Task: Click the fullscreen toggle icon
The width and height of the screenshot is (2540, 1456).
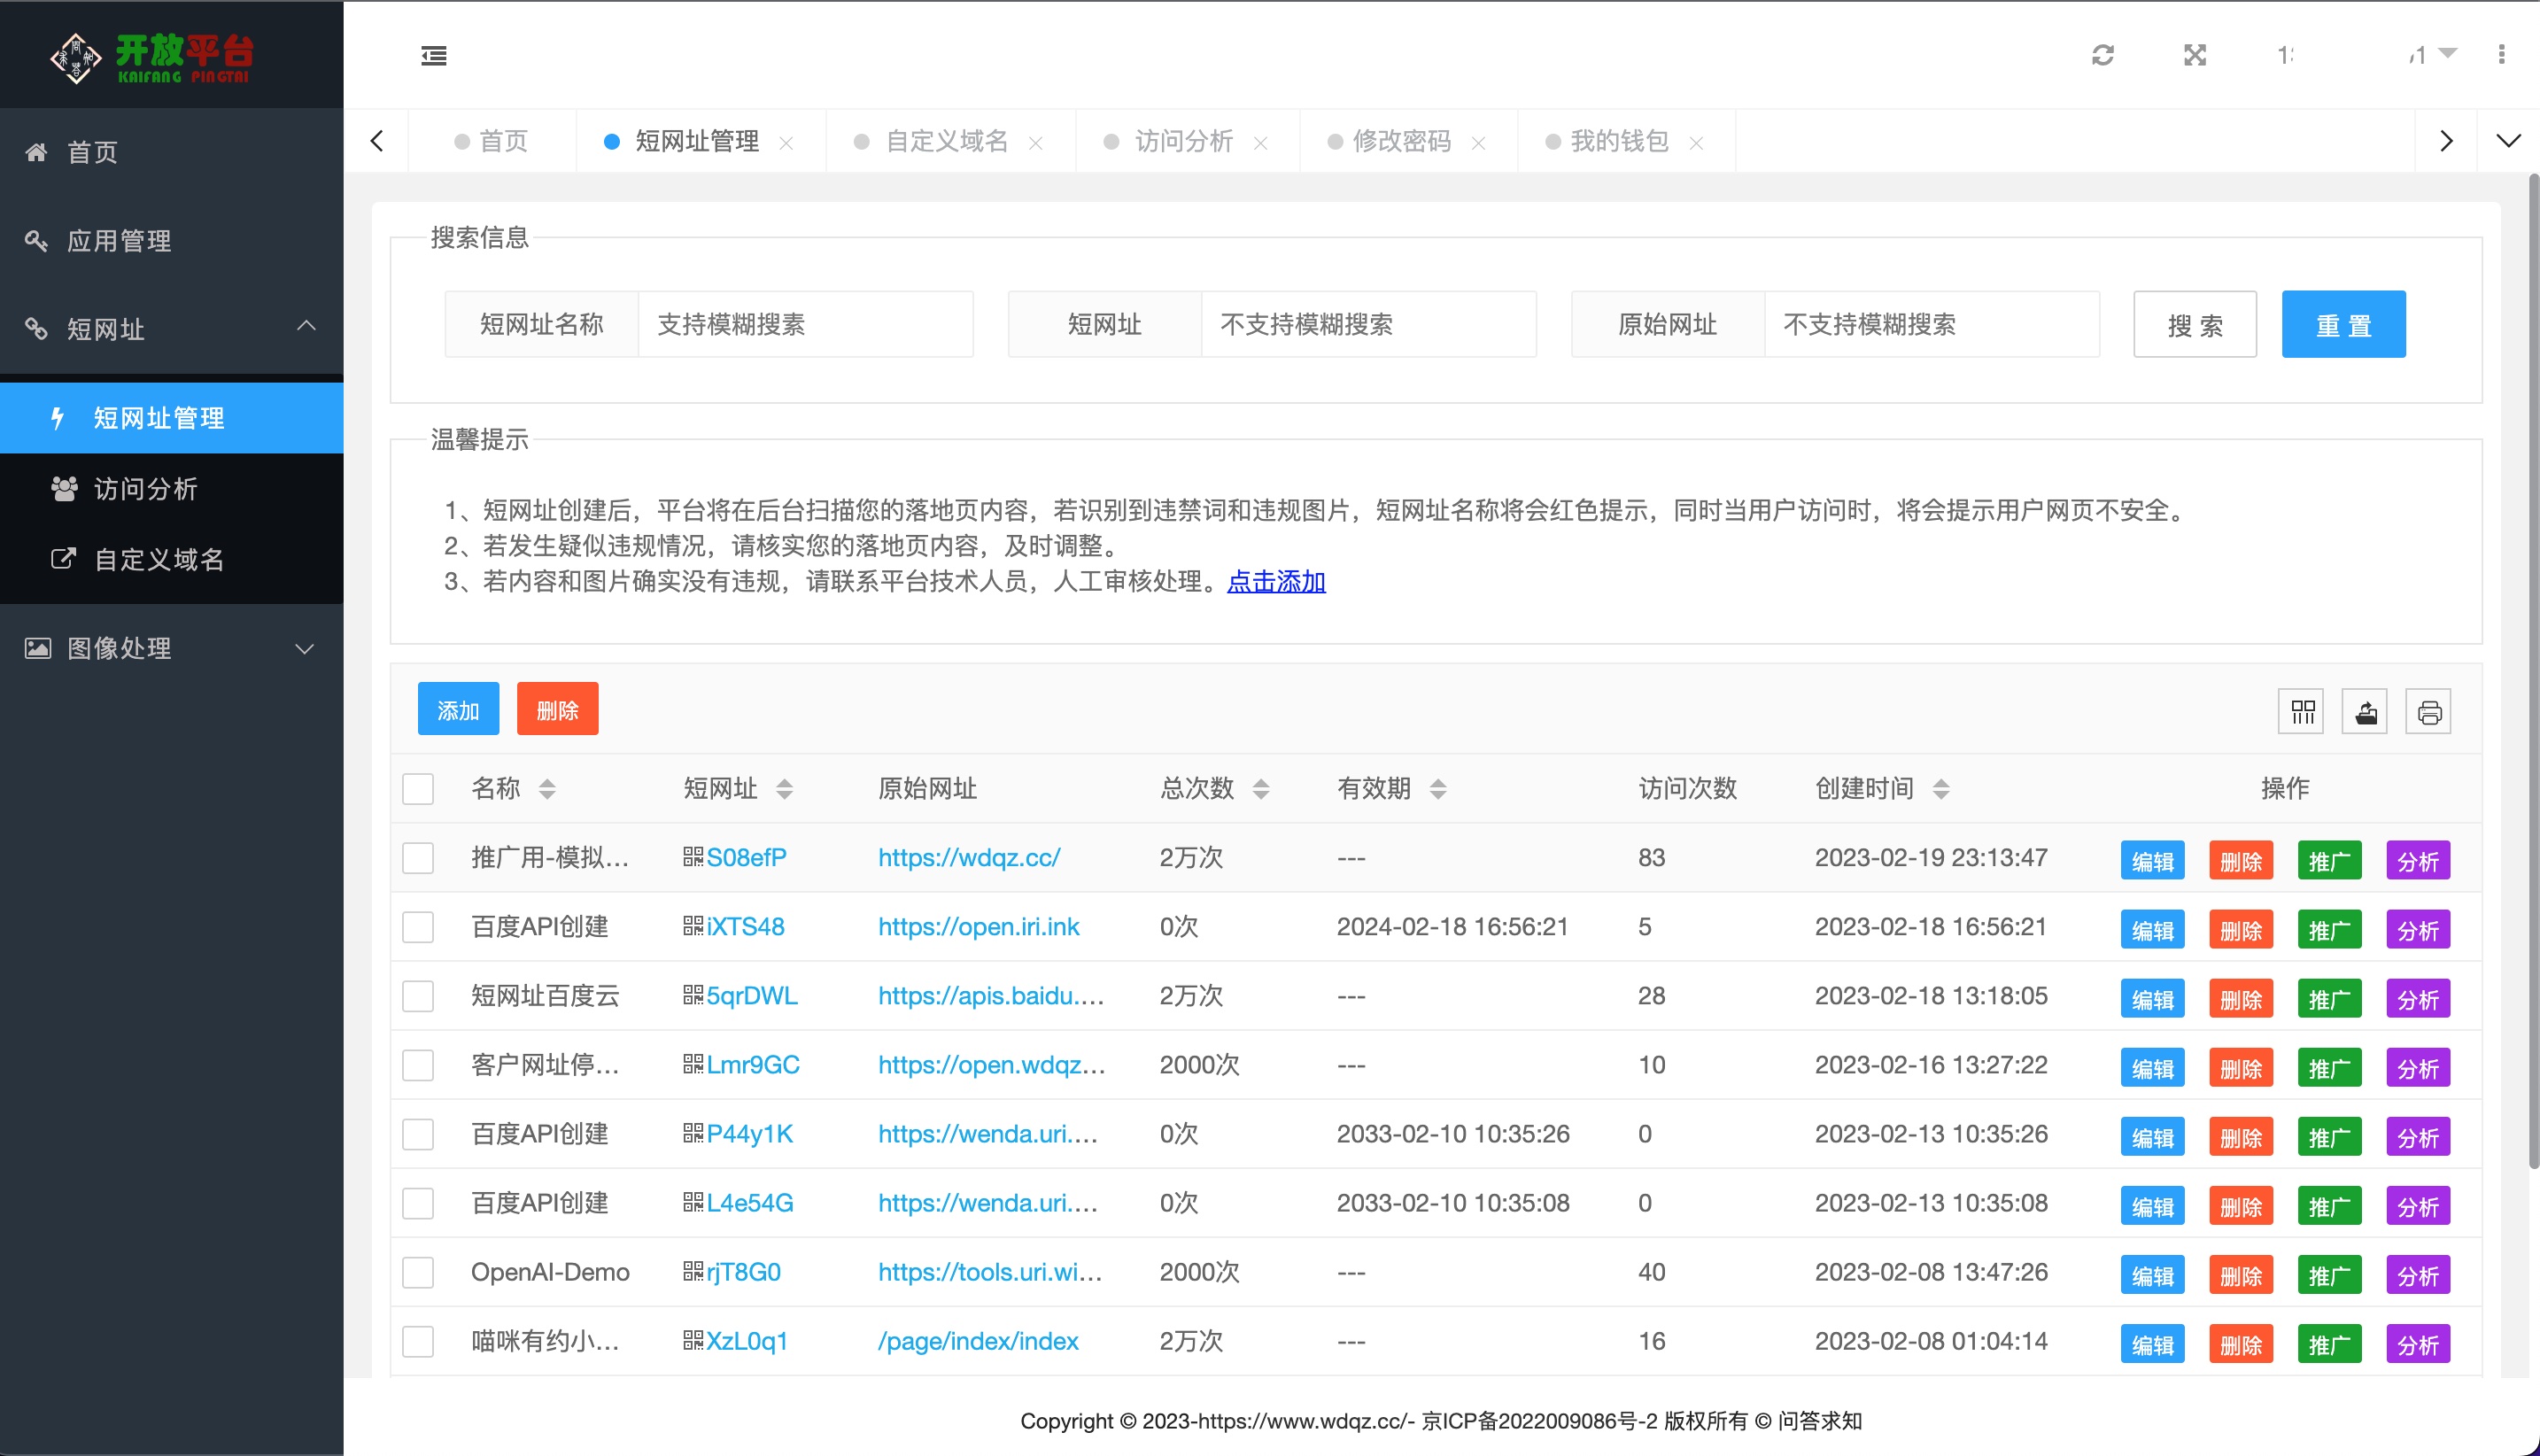Action: coord(2195,55)
